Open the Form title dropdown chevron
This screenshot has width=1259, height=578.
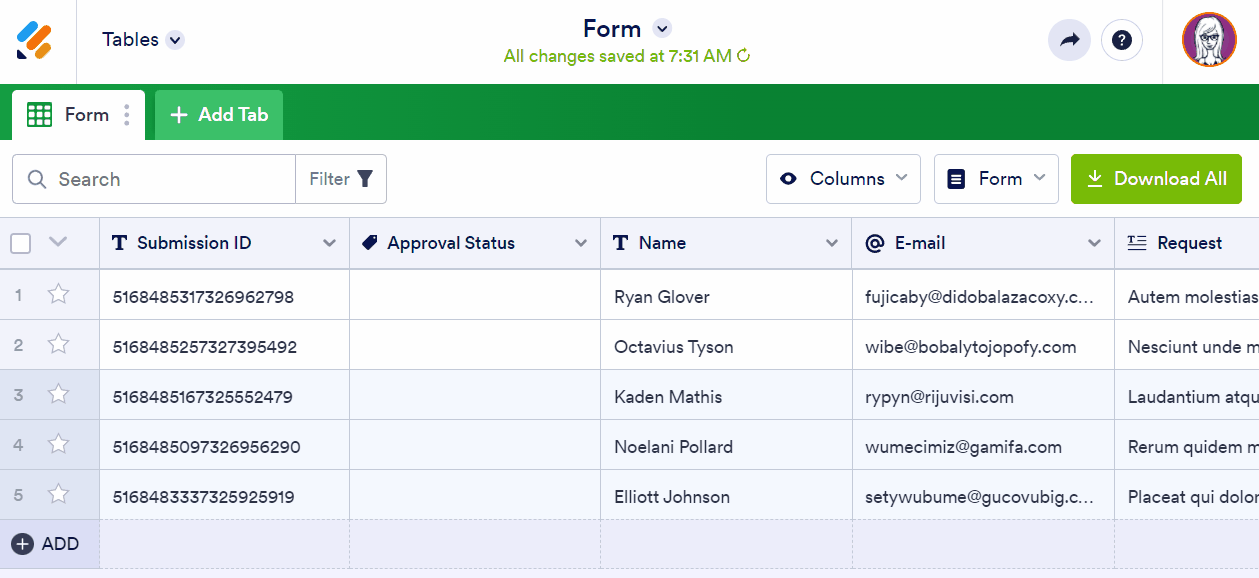coord(662,28)
